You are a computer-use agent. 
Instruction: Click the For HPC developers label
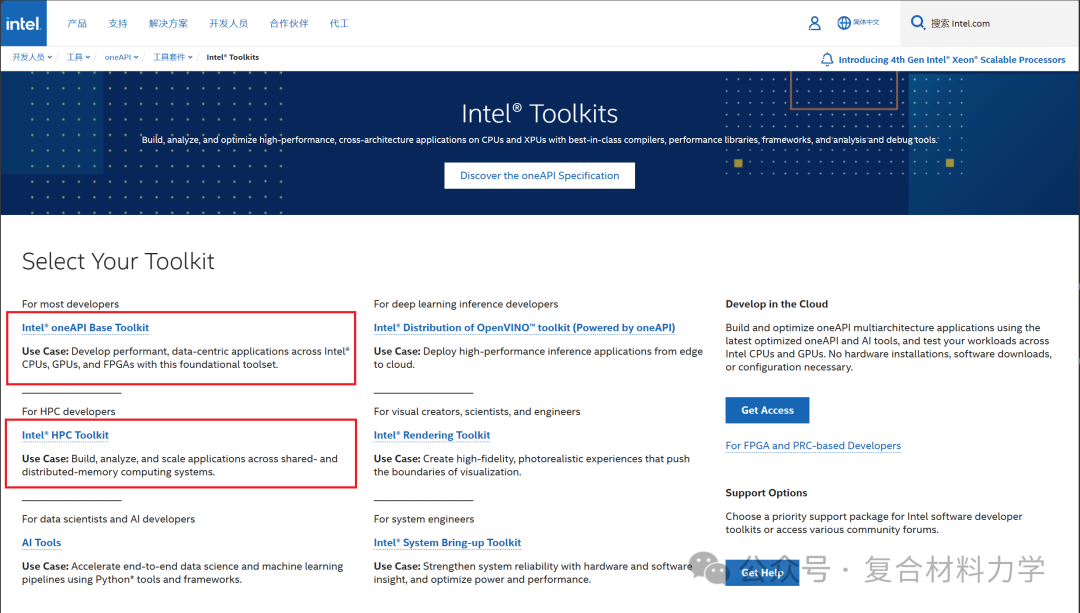pyautogui.click(x=68, y=411)
